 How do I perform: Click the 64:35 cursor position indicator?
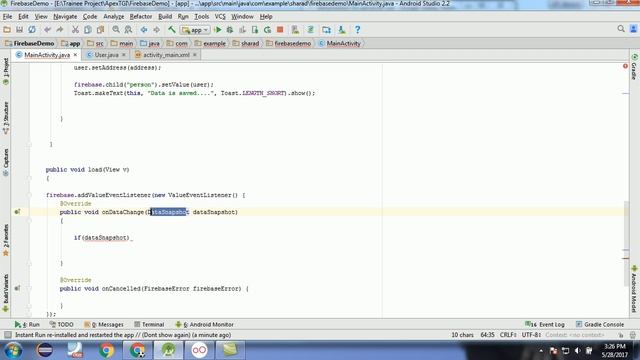click(x=487, y=335)
